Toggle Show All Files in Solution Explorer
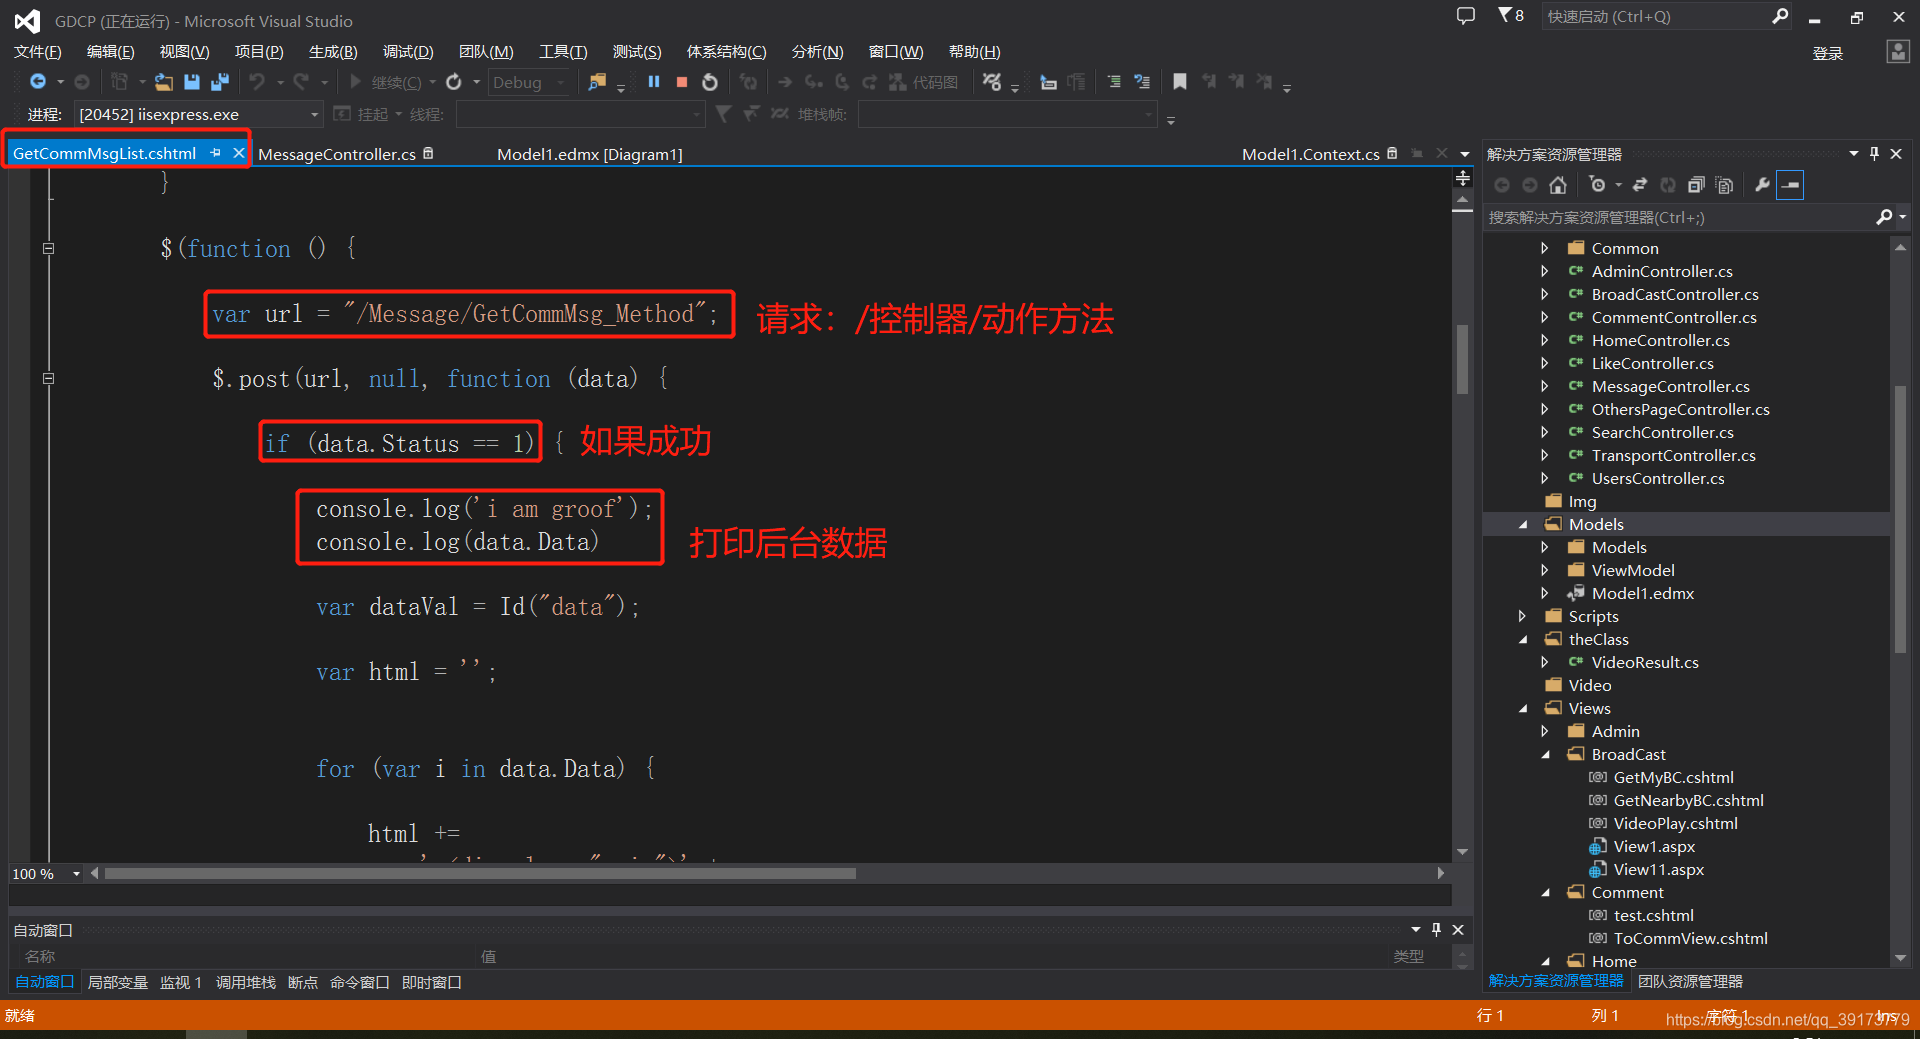1920x1039 pixels. tap(1724, 185)
